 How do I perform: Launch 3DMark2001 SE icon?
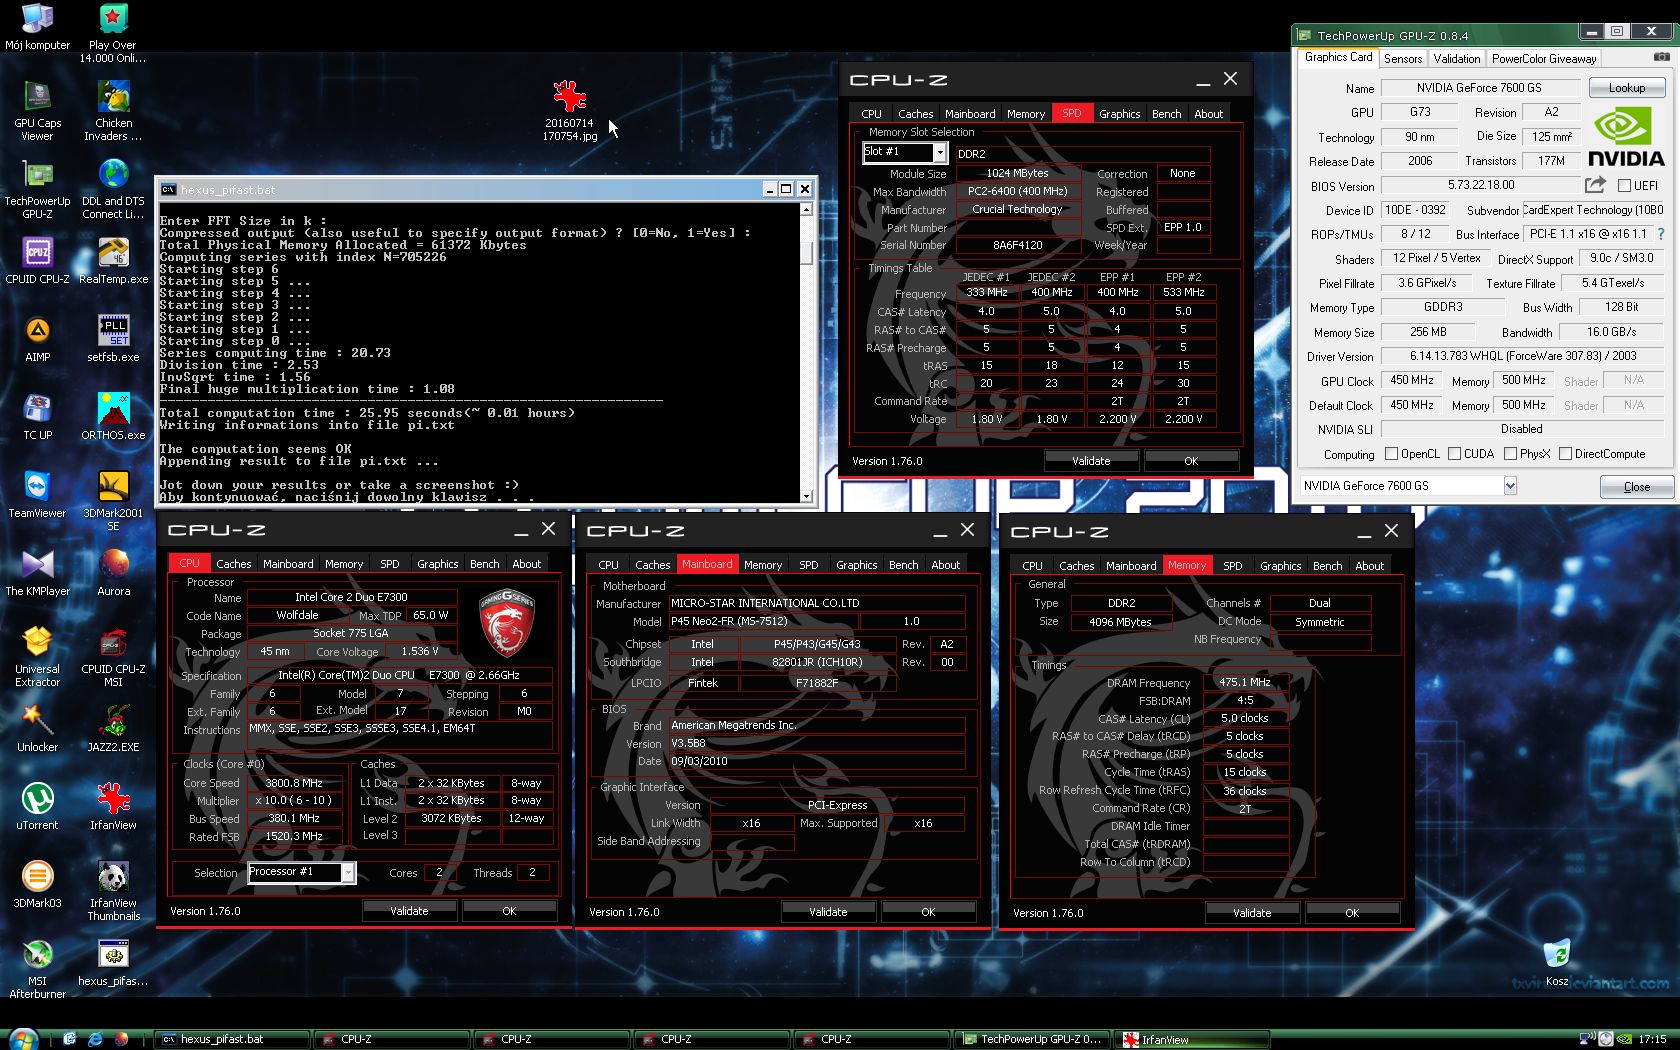point(113,500)
